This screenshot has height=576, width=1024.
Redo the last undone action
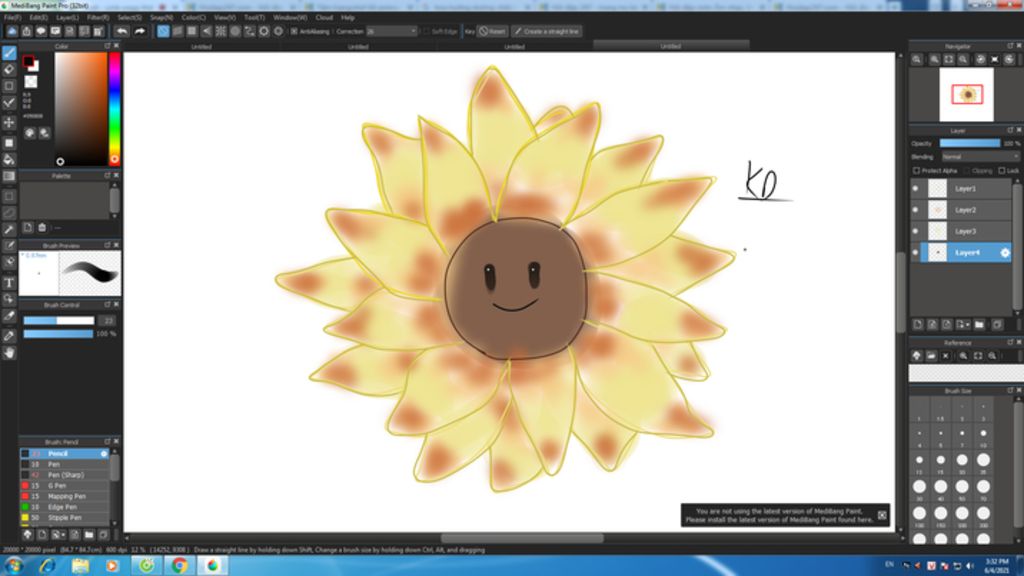pos(140,31)
